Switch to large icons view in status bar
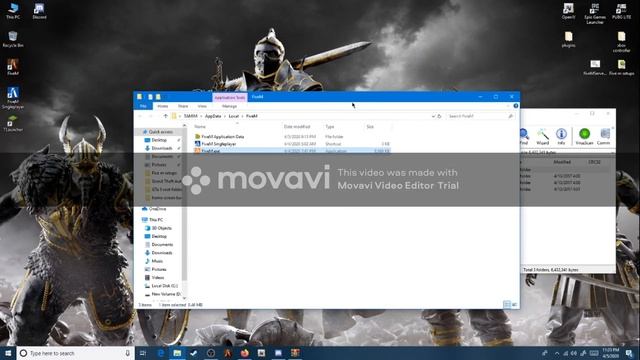The width and height of the screenshot is (640, 360). (514, 304)
